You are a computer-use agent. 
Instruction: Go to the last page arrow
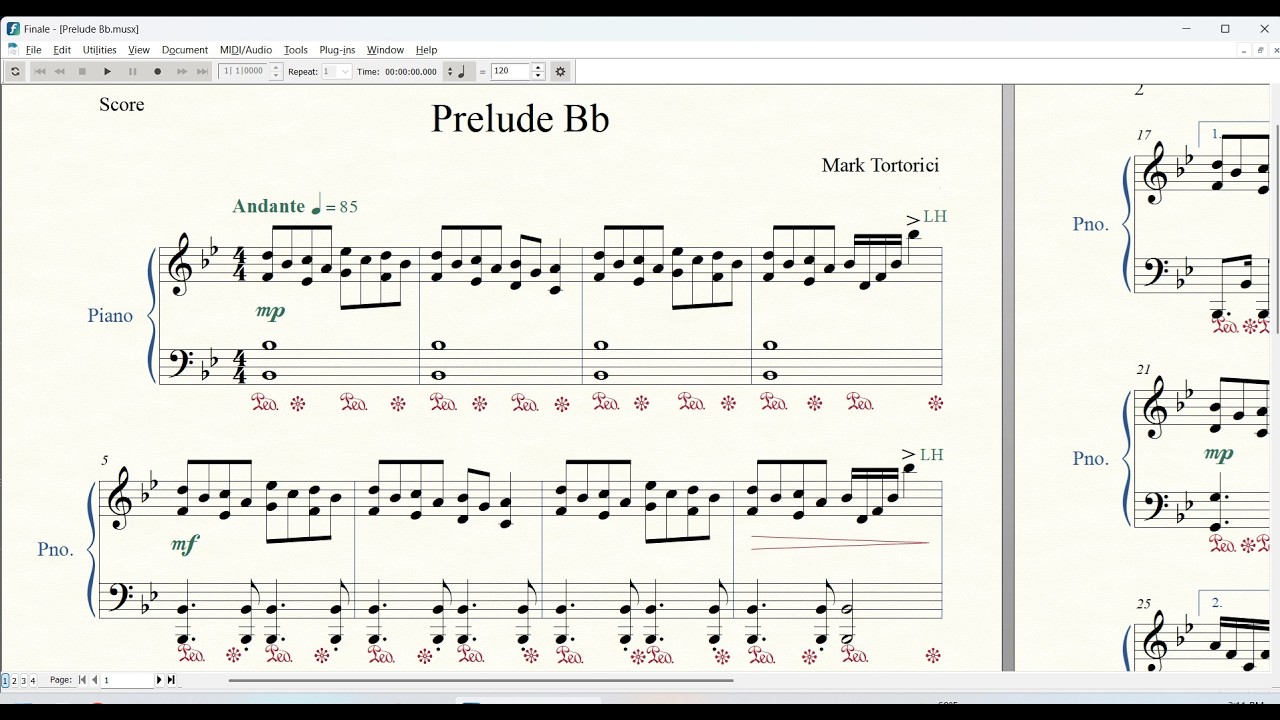point(171,681)
